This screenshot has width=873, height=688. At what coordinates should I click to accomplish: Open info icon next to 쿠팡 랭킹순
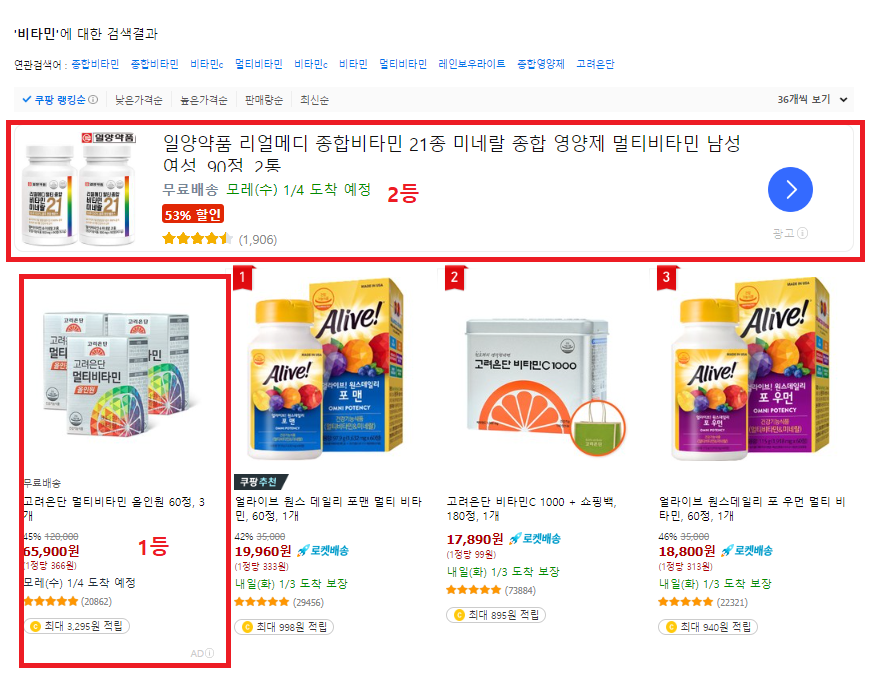coord(93,100)
